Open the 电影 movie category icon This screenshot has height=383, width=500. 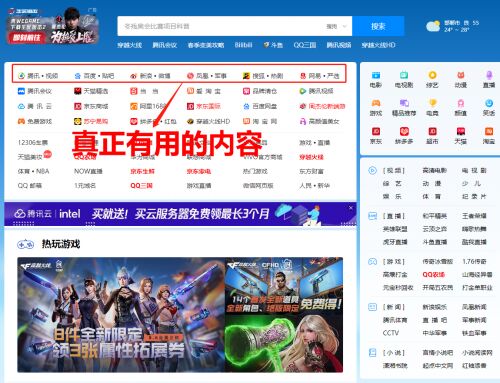coord(376,75)
